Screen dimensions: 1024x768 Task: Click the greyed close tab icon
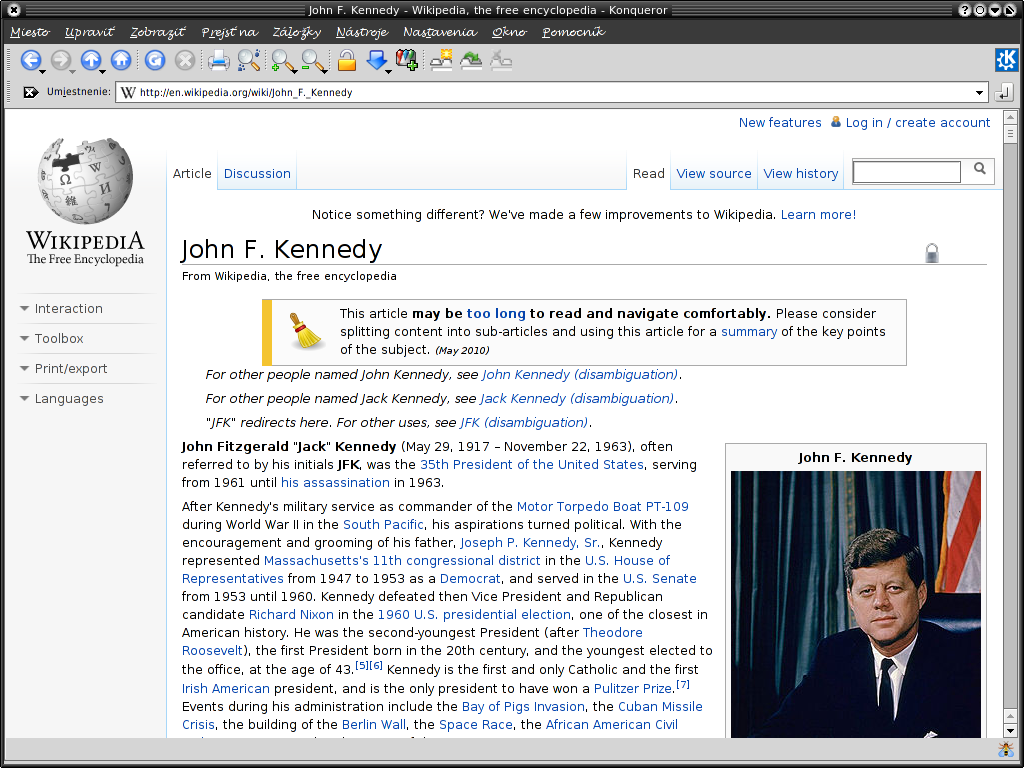(x=501, y=61)
